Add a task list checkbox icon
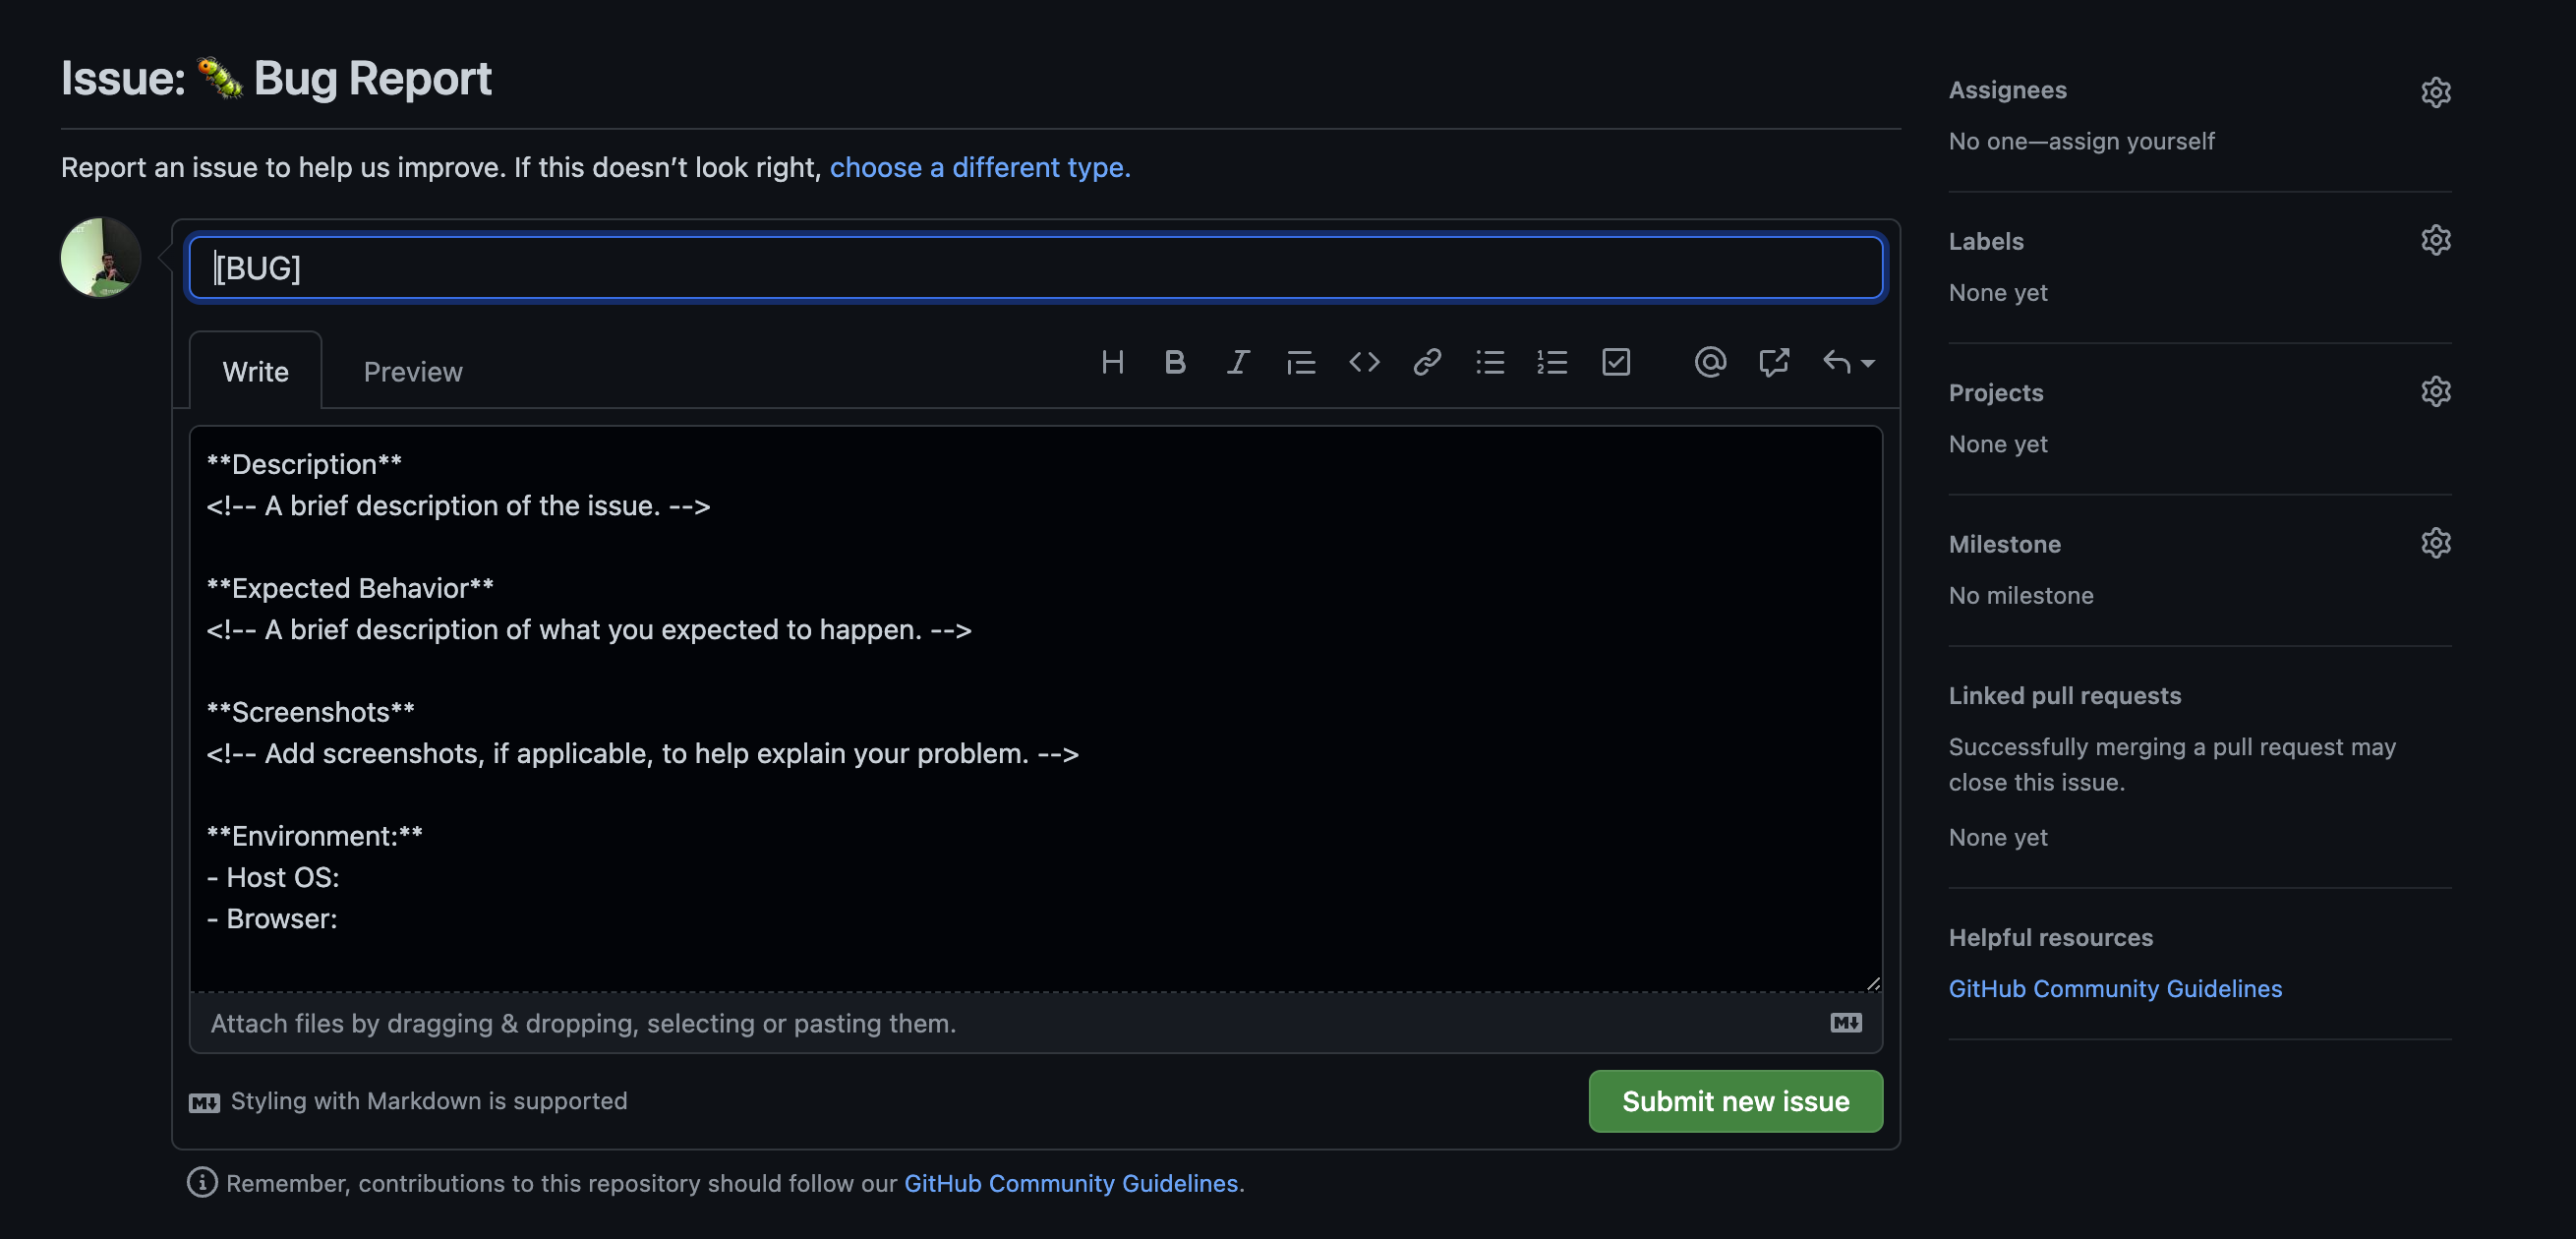Screen dimensions: 2576x1239 pos(1616,362)
